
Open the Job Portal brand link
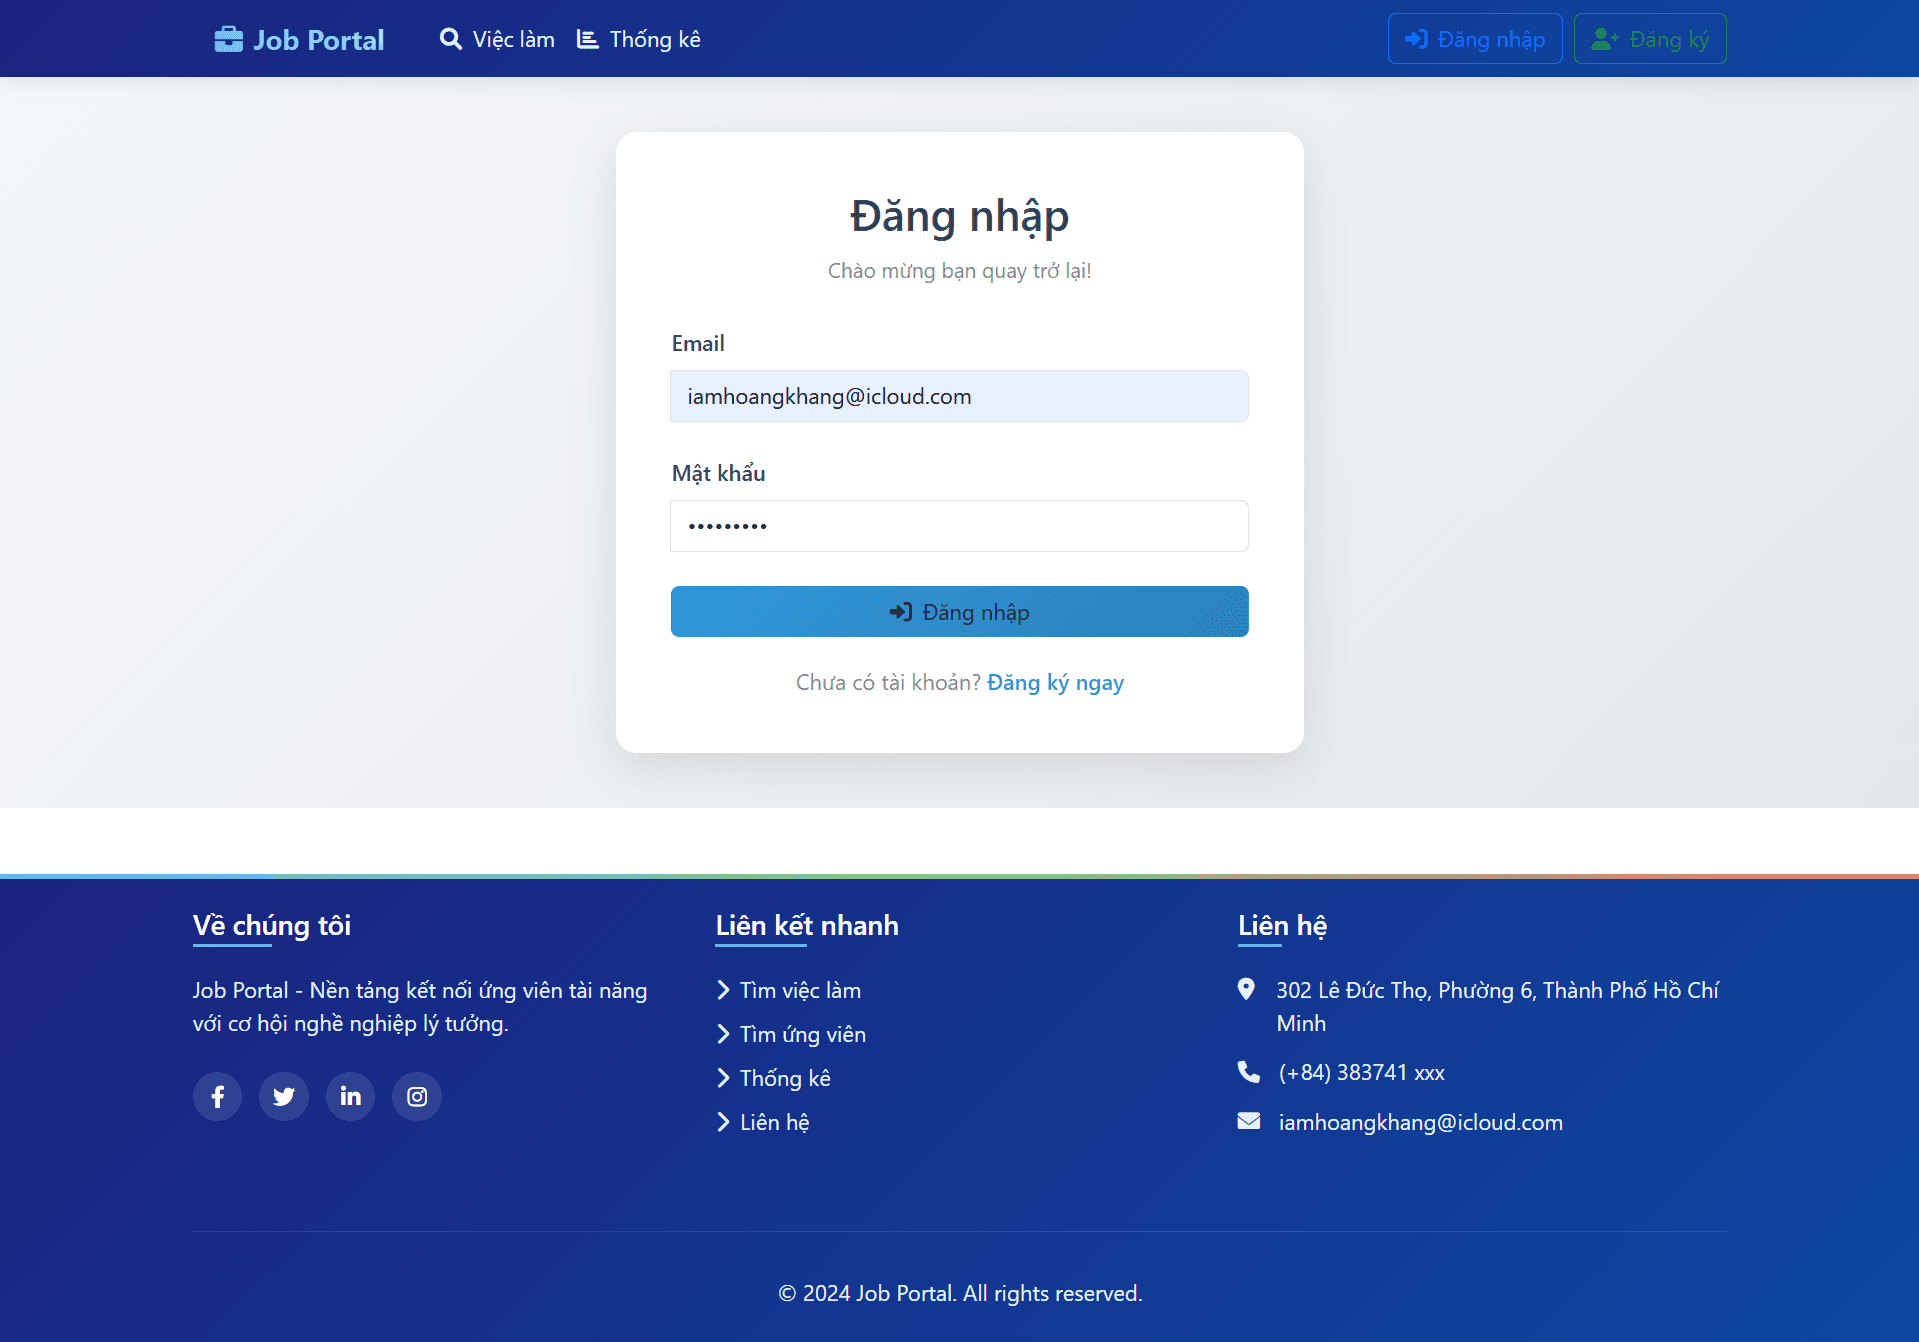pos(299,39)
